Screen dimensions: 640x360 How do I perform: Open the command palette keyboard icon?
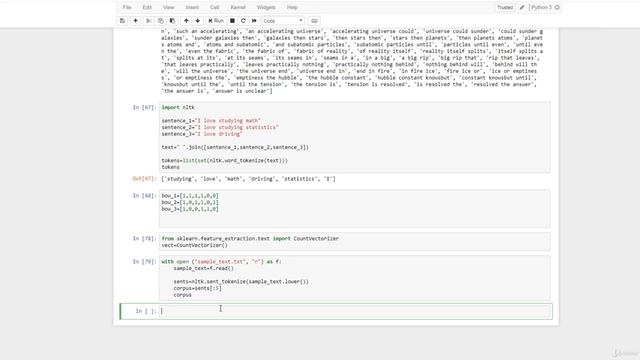(314, 21)
